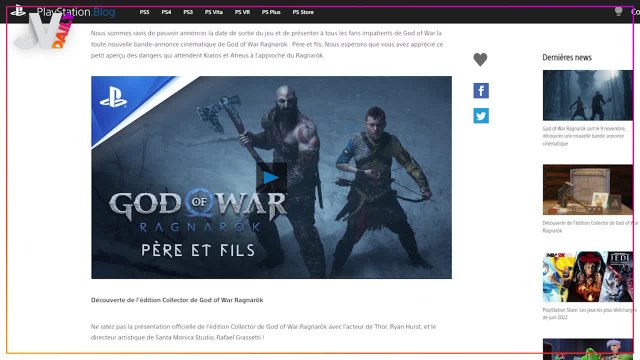Visit the PS Store navigation link
The width and height of the screenshot is (640, 360).
click(303, 12)
